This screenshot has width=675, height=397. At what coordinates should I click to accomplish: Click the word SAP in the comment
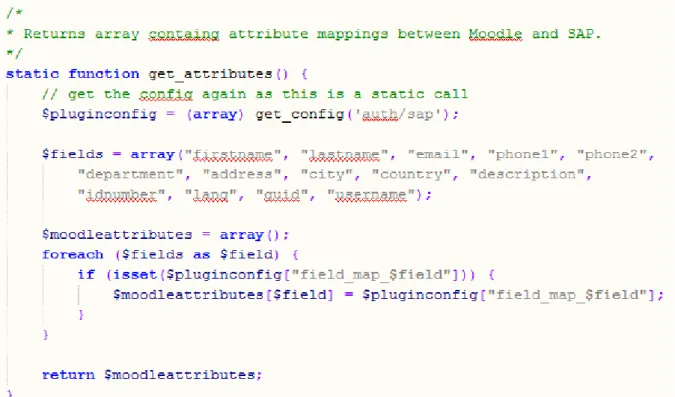[x=580, y=34]
